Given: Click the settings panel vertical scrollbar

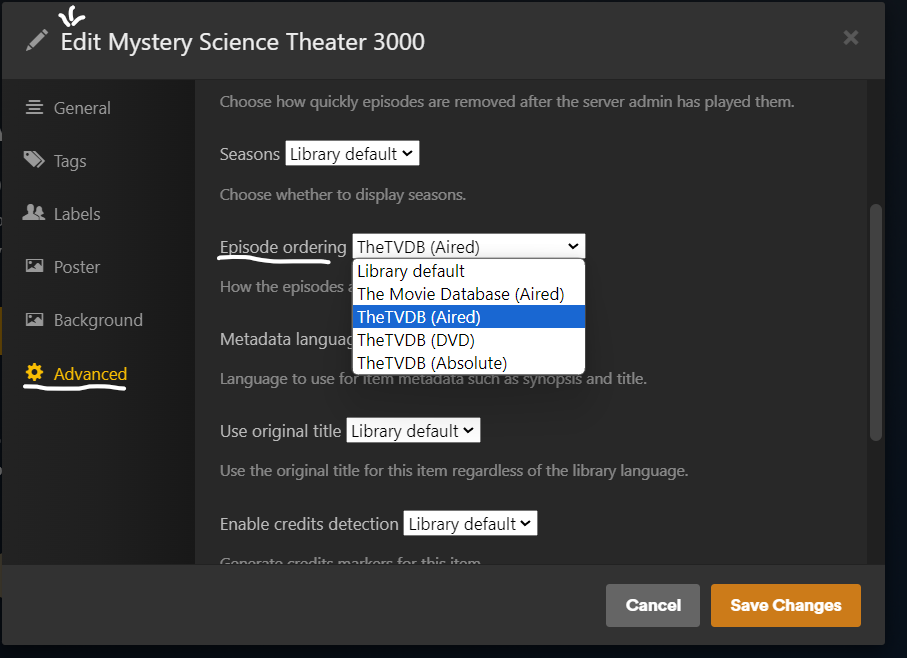Looking at the screenshot, I should coord(876,320).
